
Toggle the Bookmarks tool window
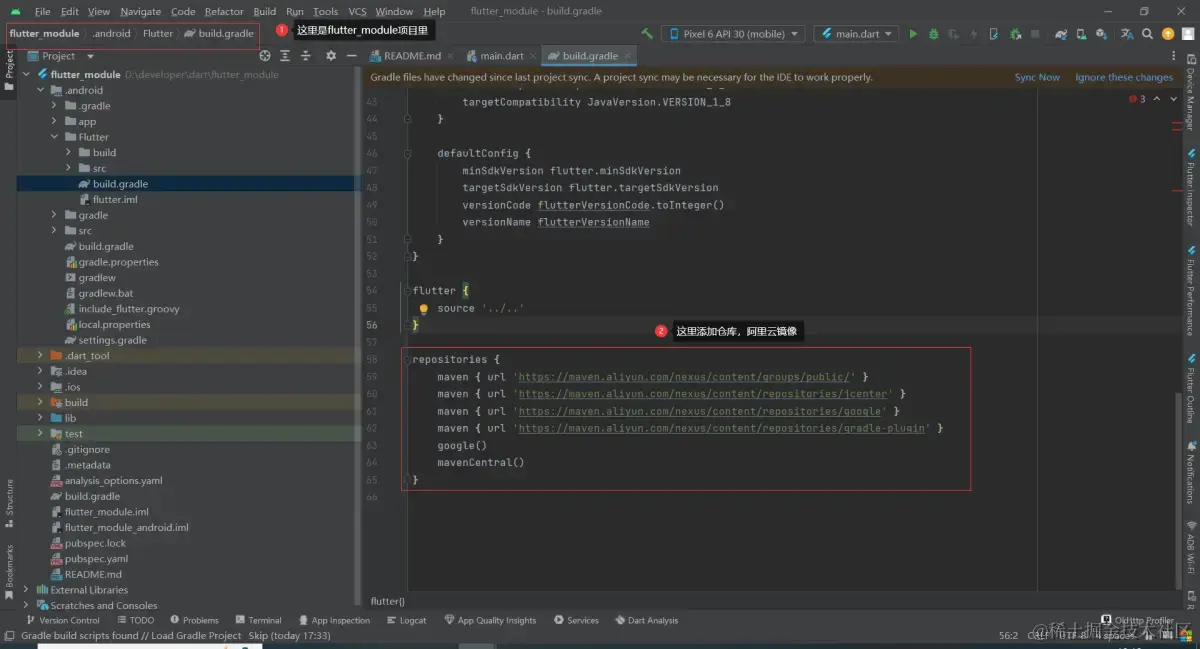9,573
